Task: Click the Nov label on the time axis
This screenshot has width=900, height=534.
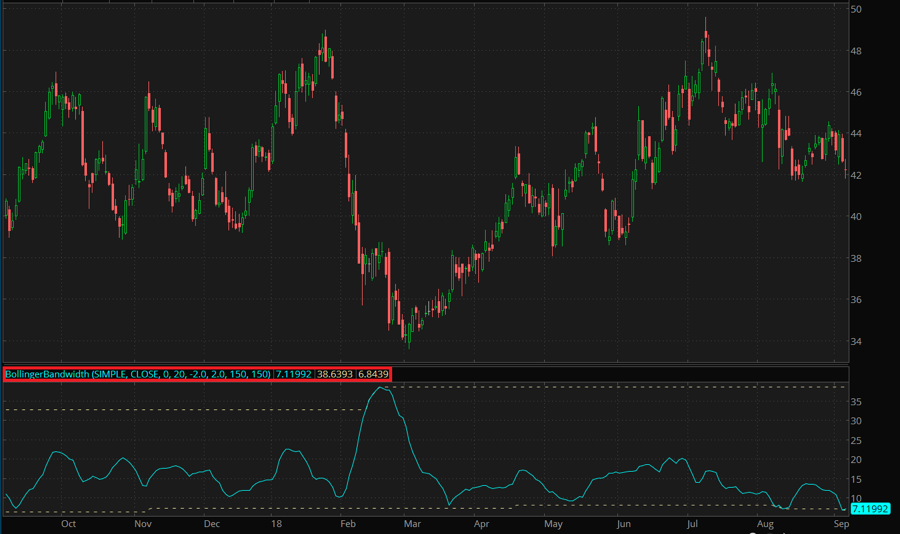Action: pyautogui.click(x=142, y=523)
